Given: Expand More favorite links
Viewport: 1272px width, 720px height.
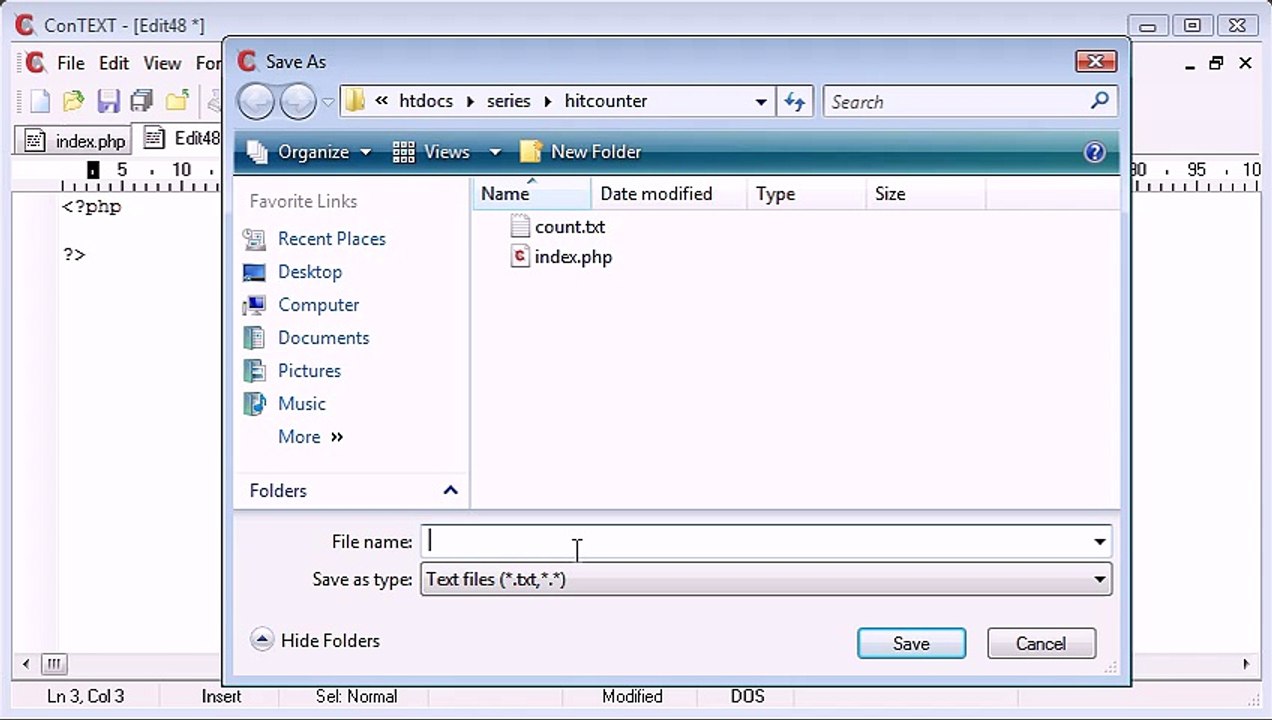Looking at the screenshot, I should [x=310, y=437].
